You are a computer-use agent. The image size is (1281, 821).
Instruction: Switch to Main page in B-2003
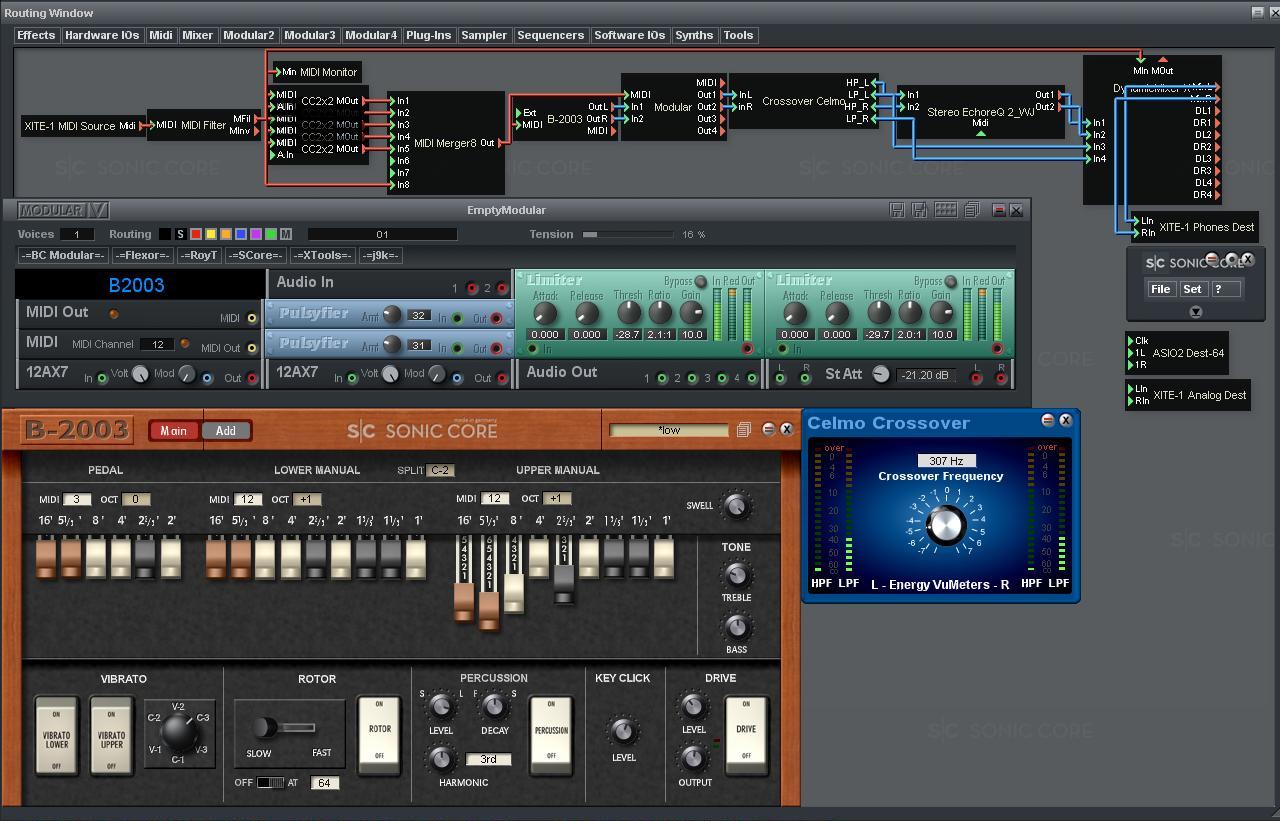point(174,431)
